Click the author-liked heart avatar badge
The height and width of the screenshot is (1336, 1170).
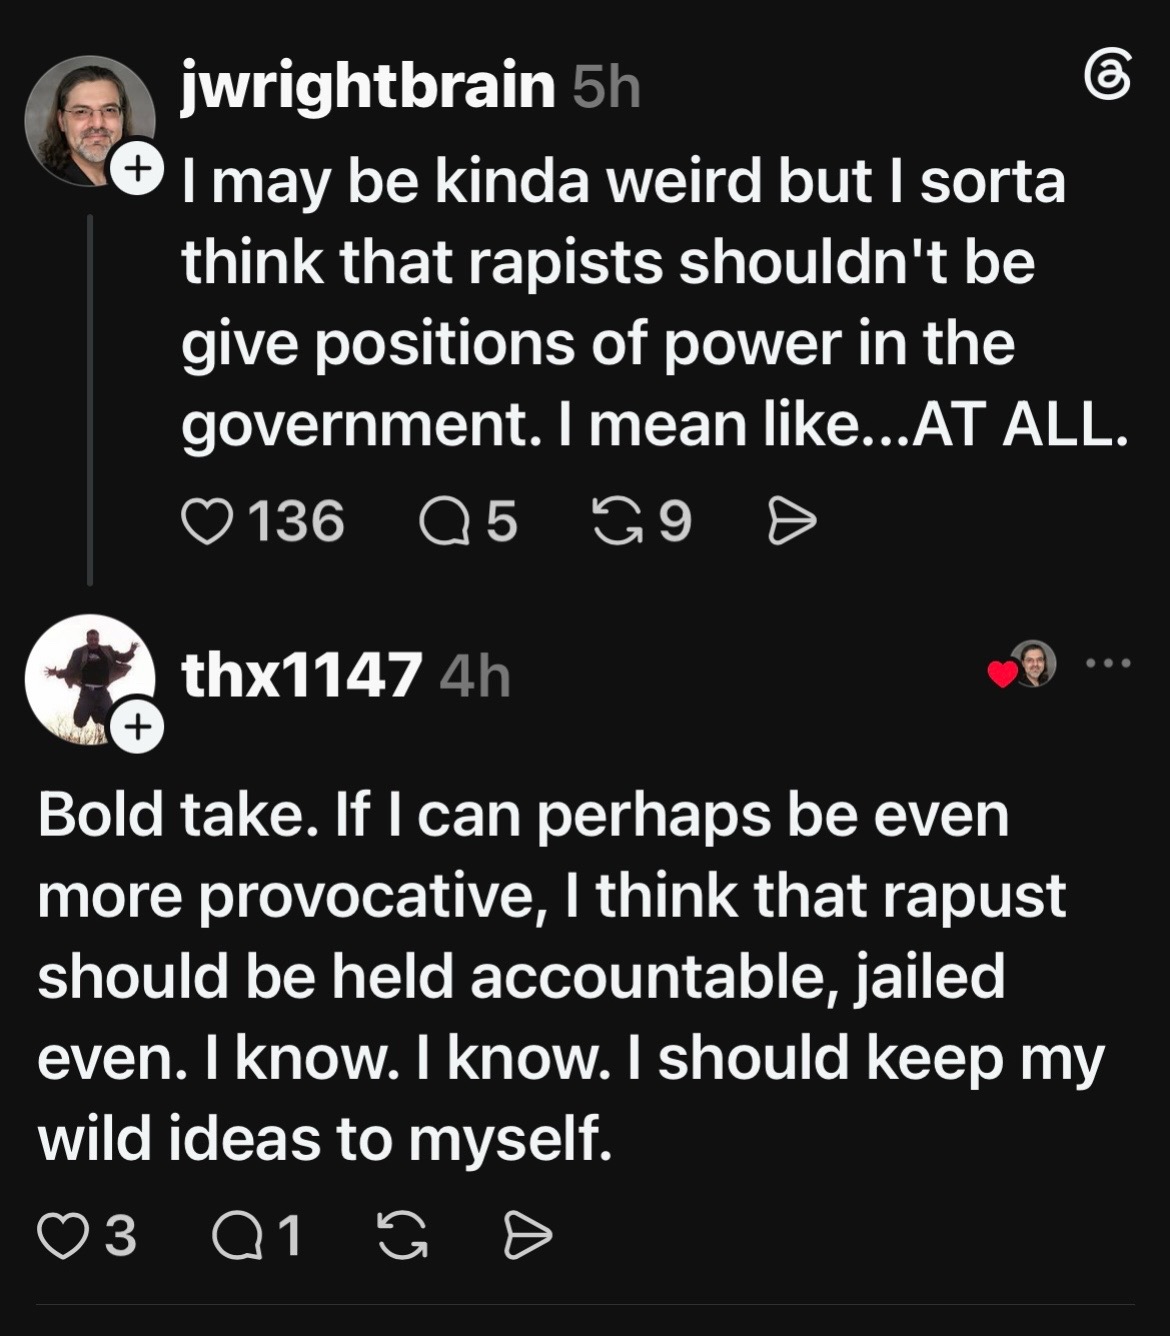pyautogui.click(x=1023, y=665)
